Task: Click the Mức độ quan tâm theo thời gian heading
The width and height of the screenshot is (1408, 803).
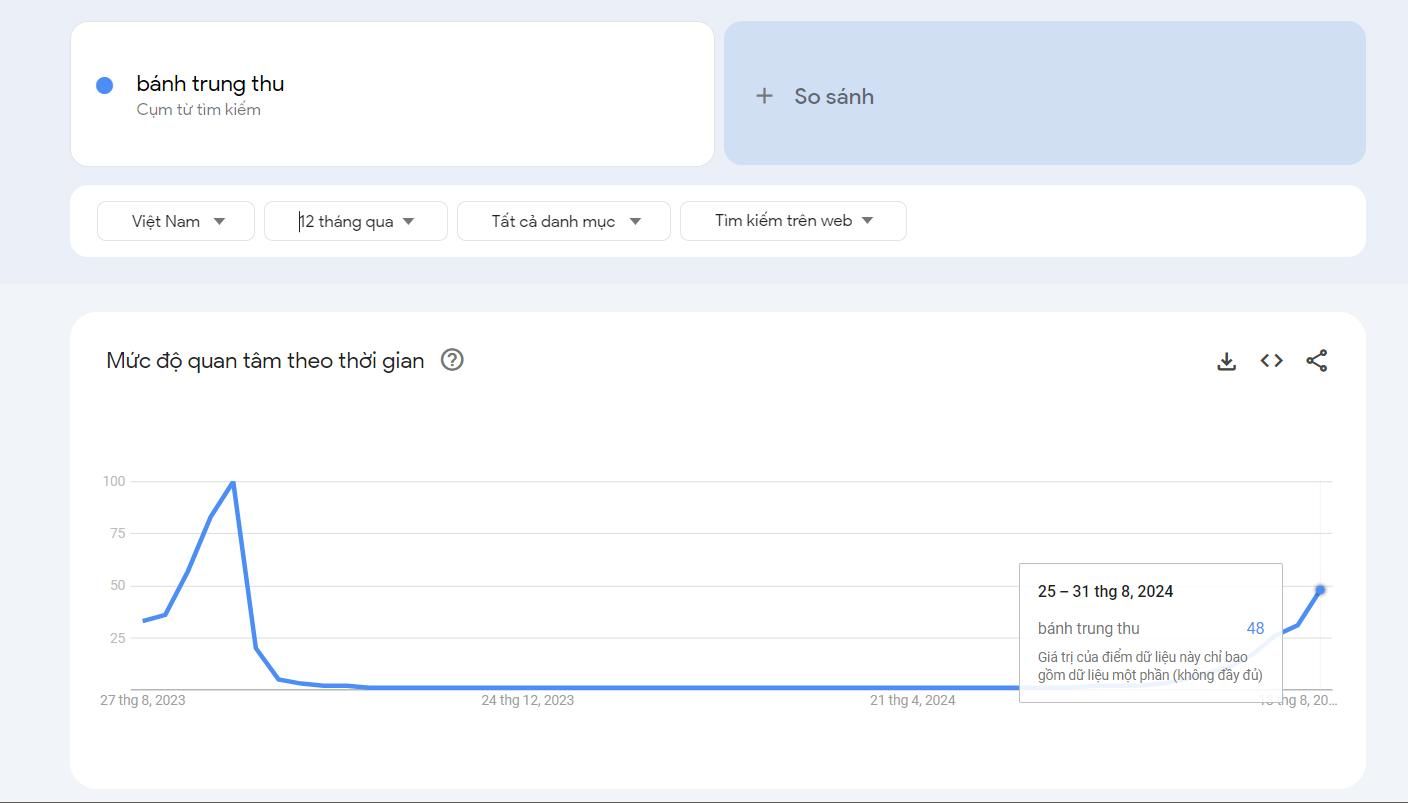Action: 265,360
